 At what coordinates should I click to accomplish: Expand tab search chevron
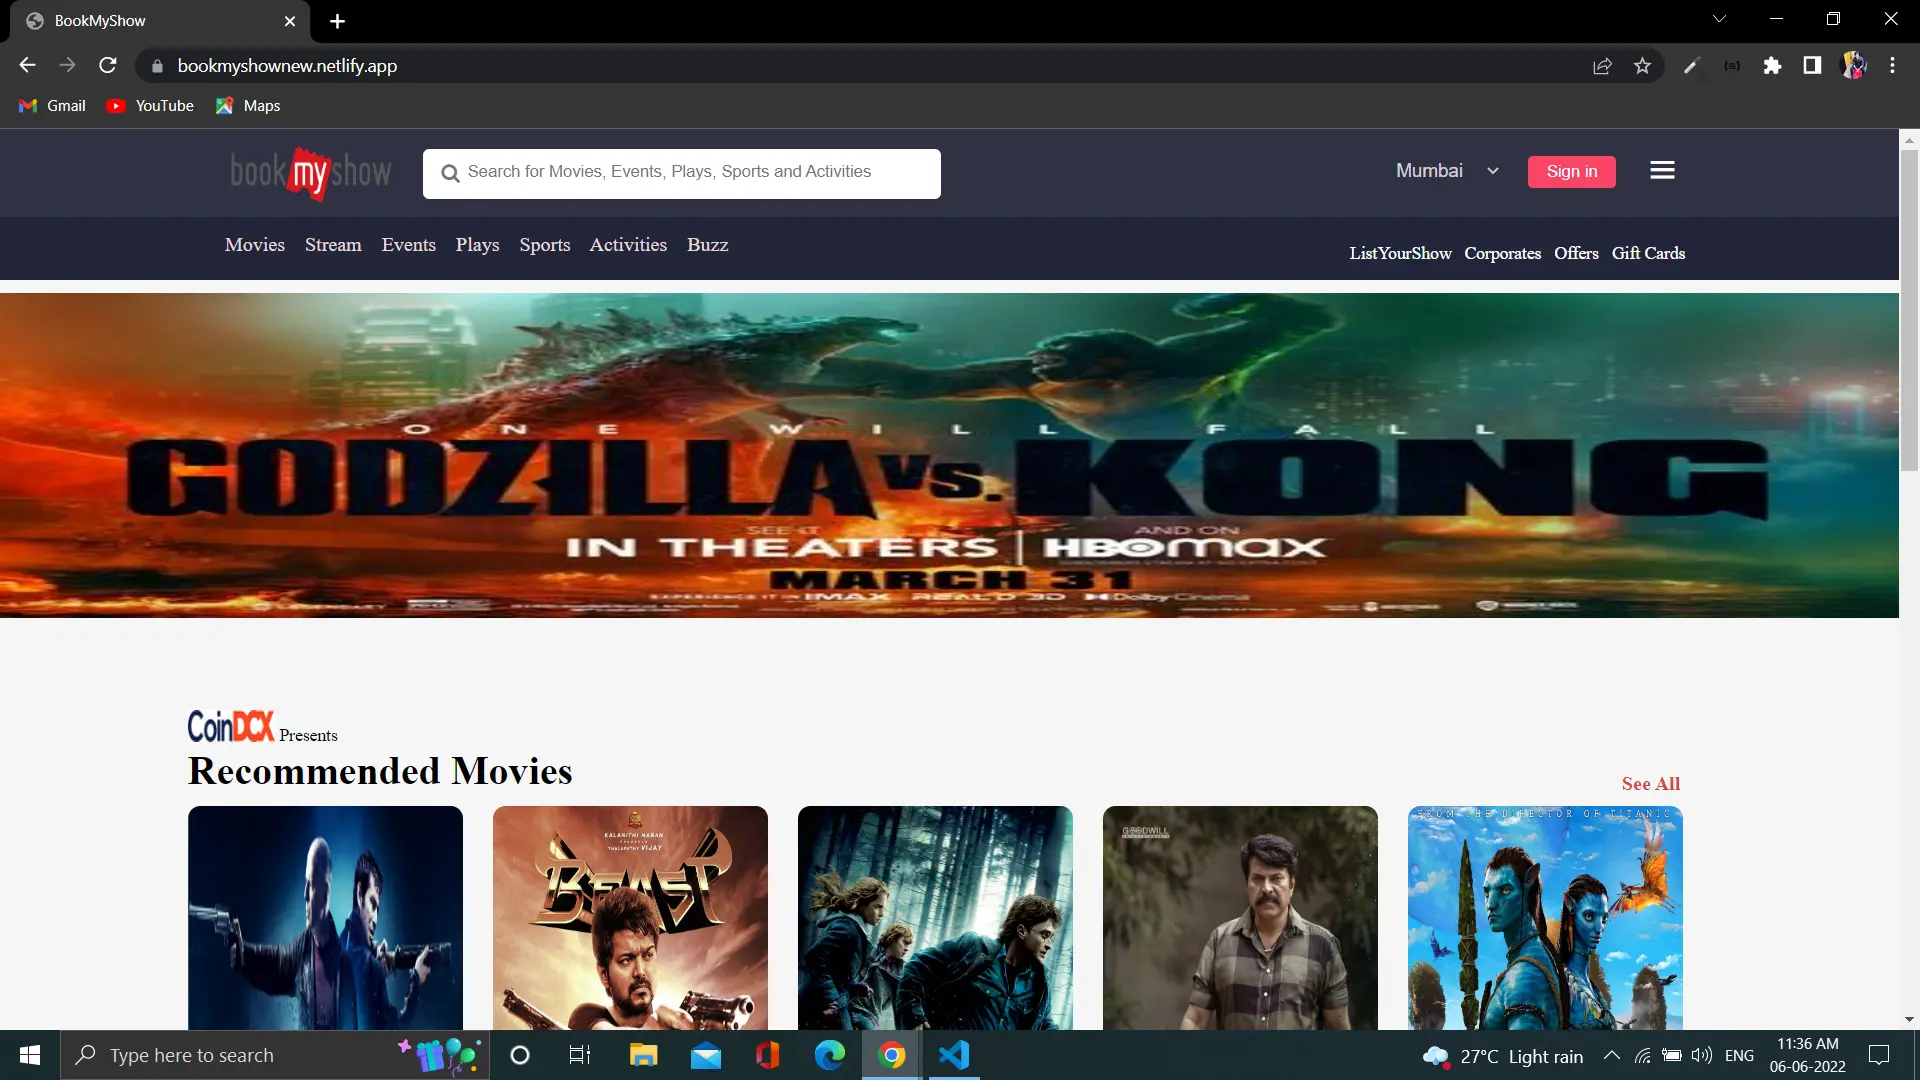[1719, 19]
